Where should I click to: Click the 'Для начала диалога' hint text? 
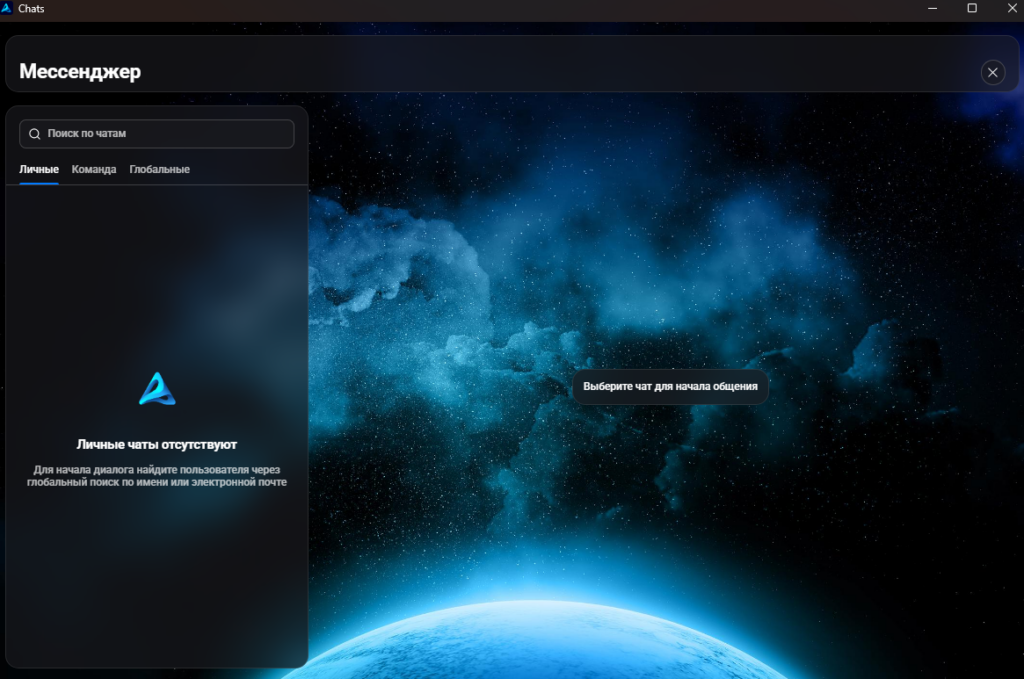tap(157, 476)
